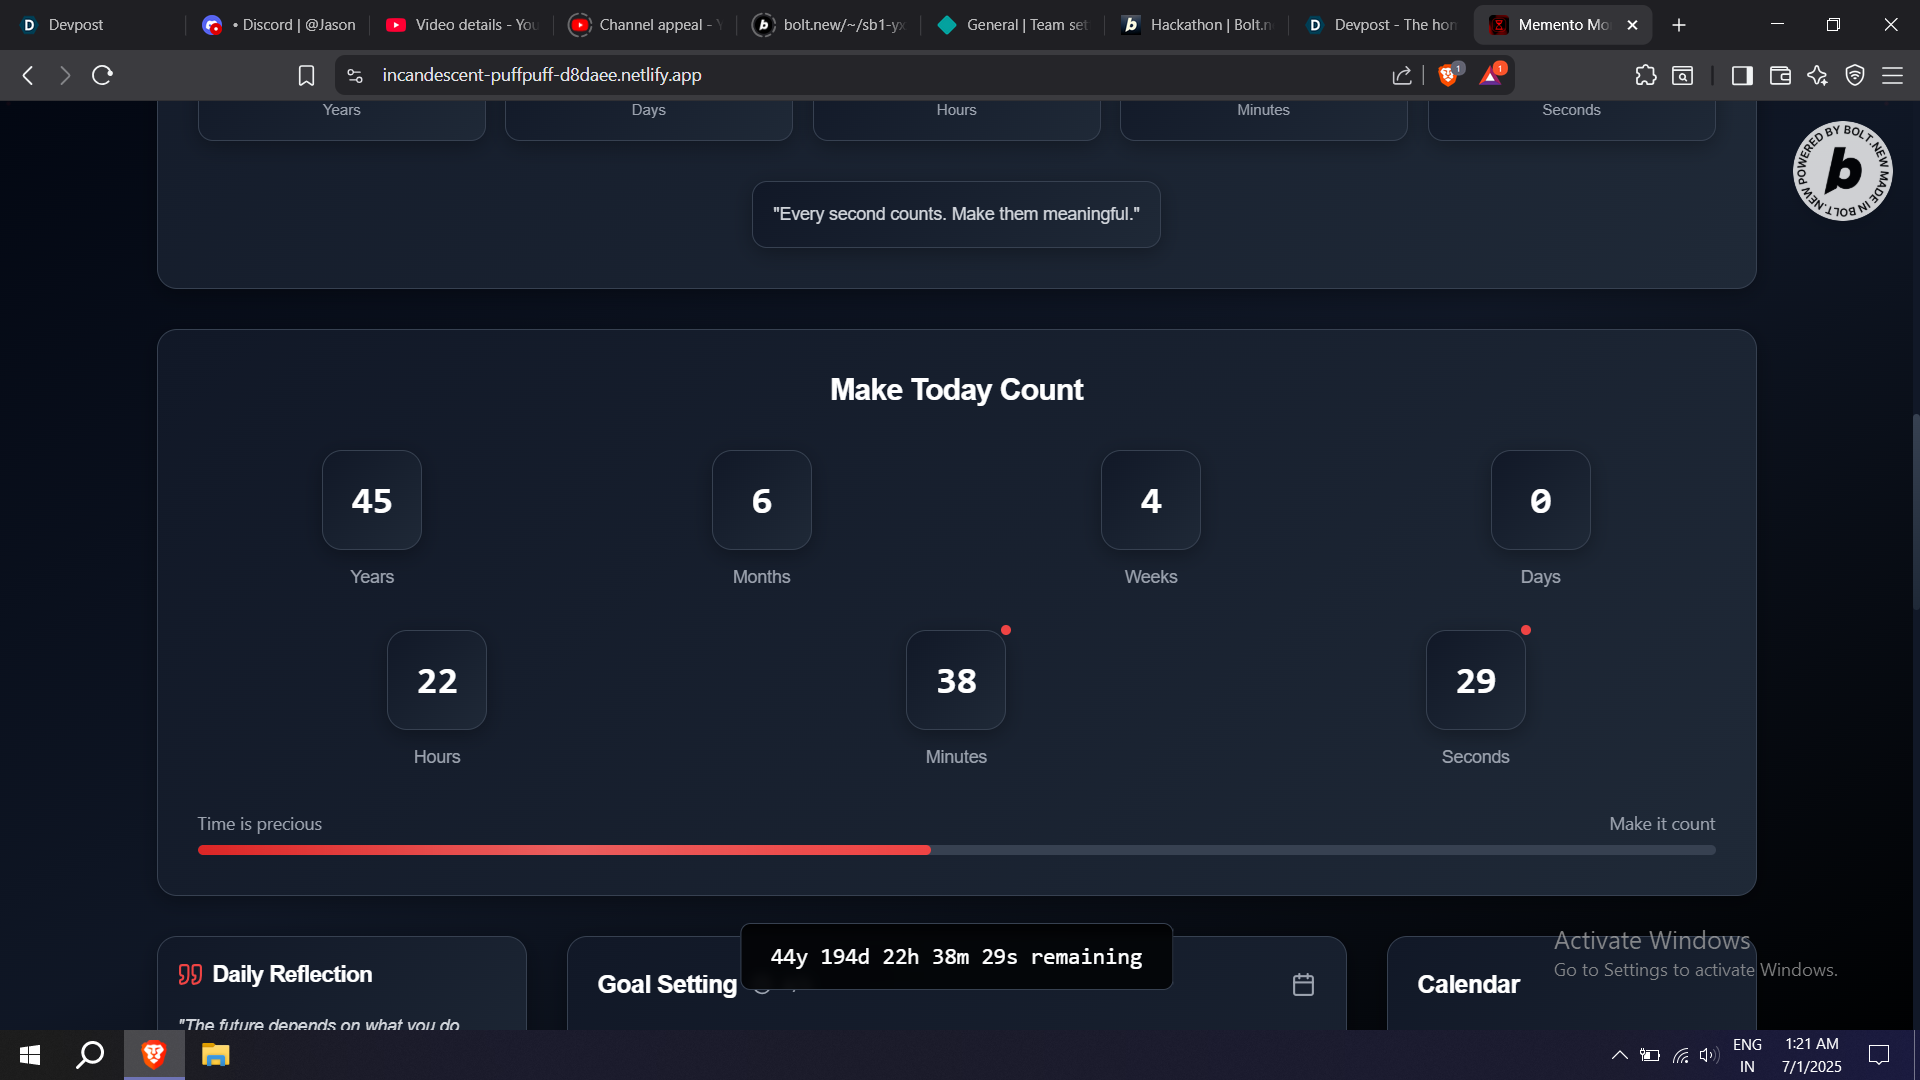
Task: Switch to Hackathon | Bolt.new tab
Action: [x=1198, y=25]
